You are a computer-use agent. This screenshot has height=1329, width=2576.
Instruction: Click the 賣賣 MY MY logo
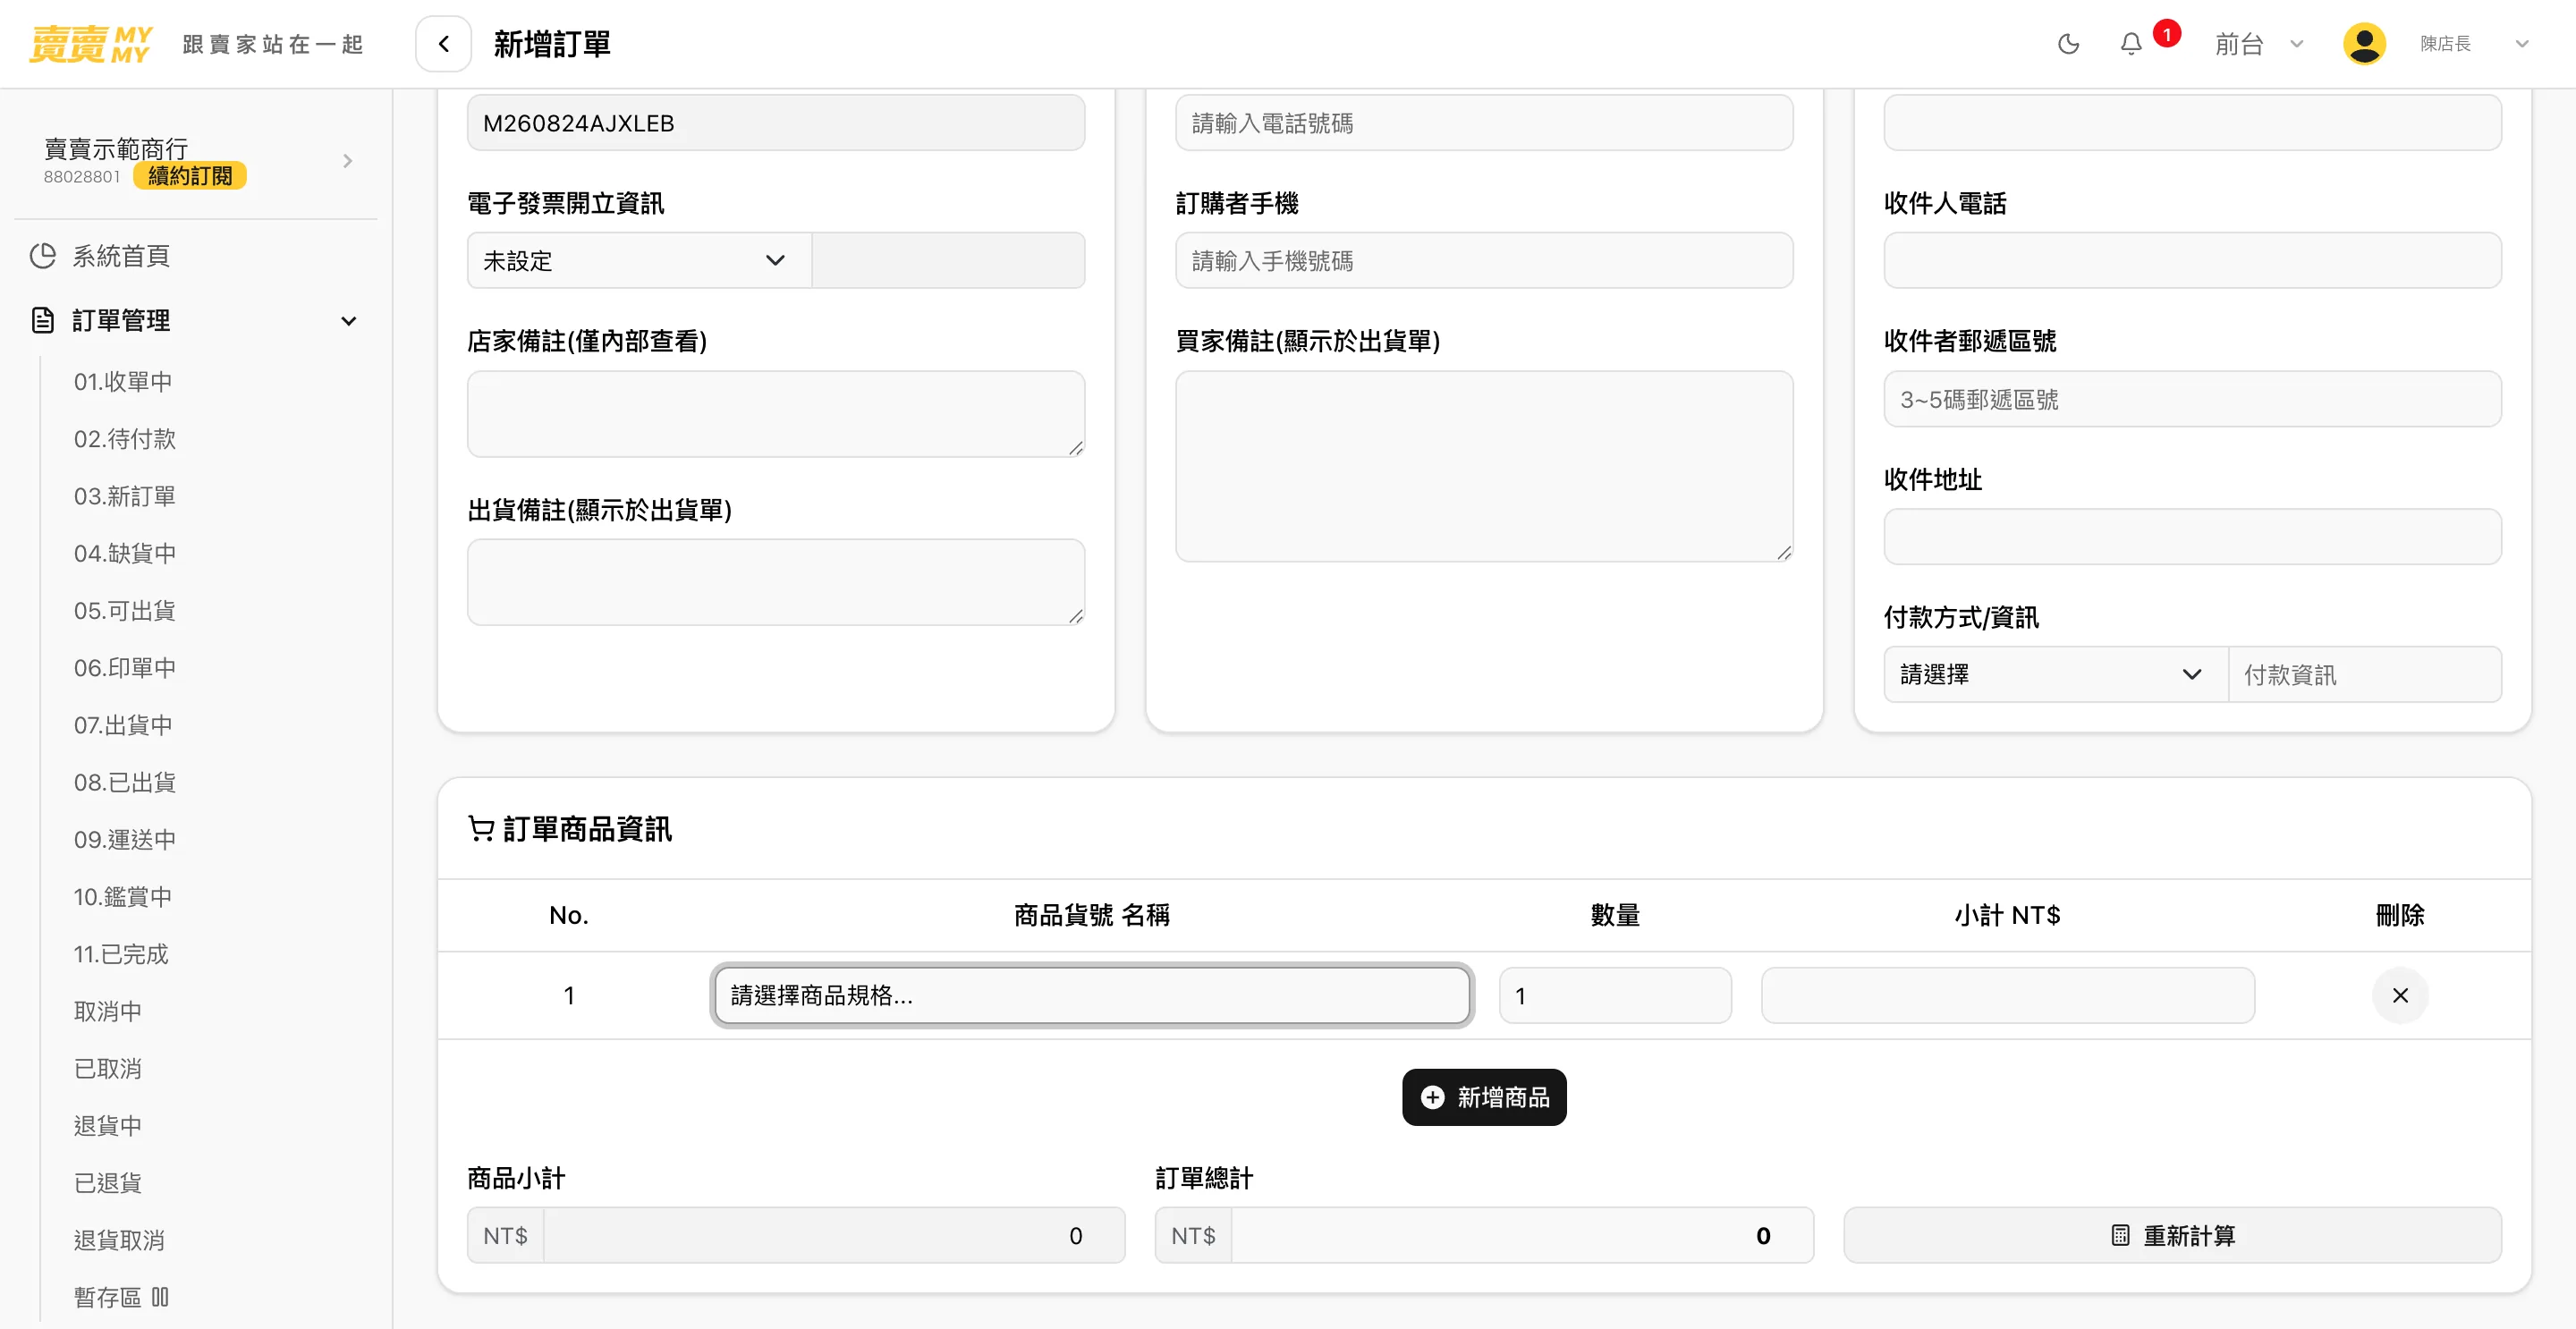(x=90, y=44)
